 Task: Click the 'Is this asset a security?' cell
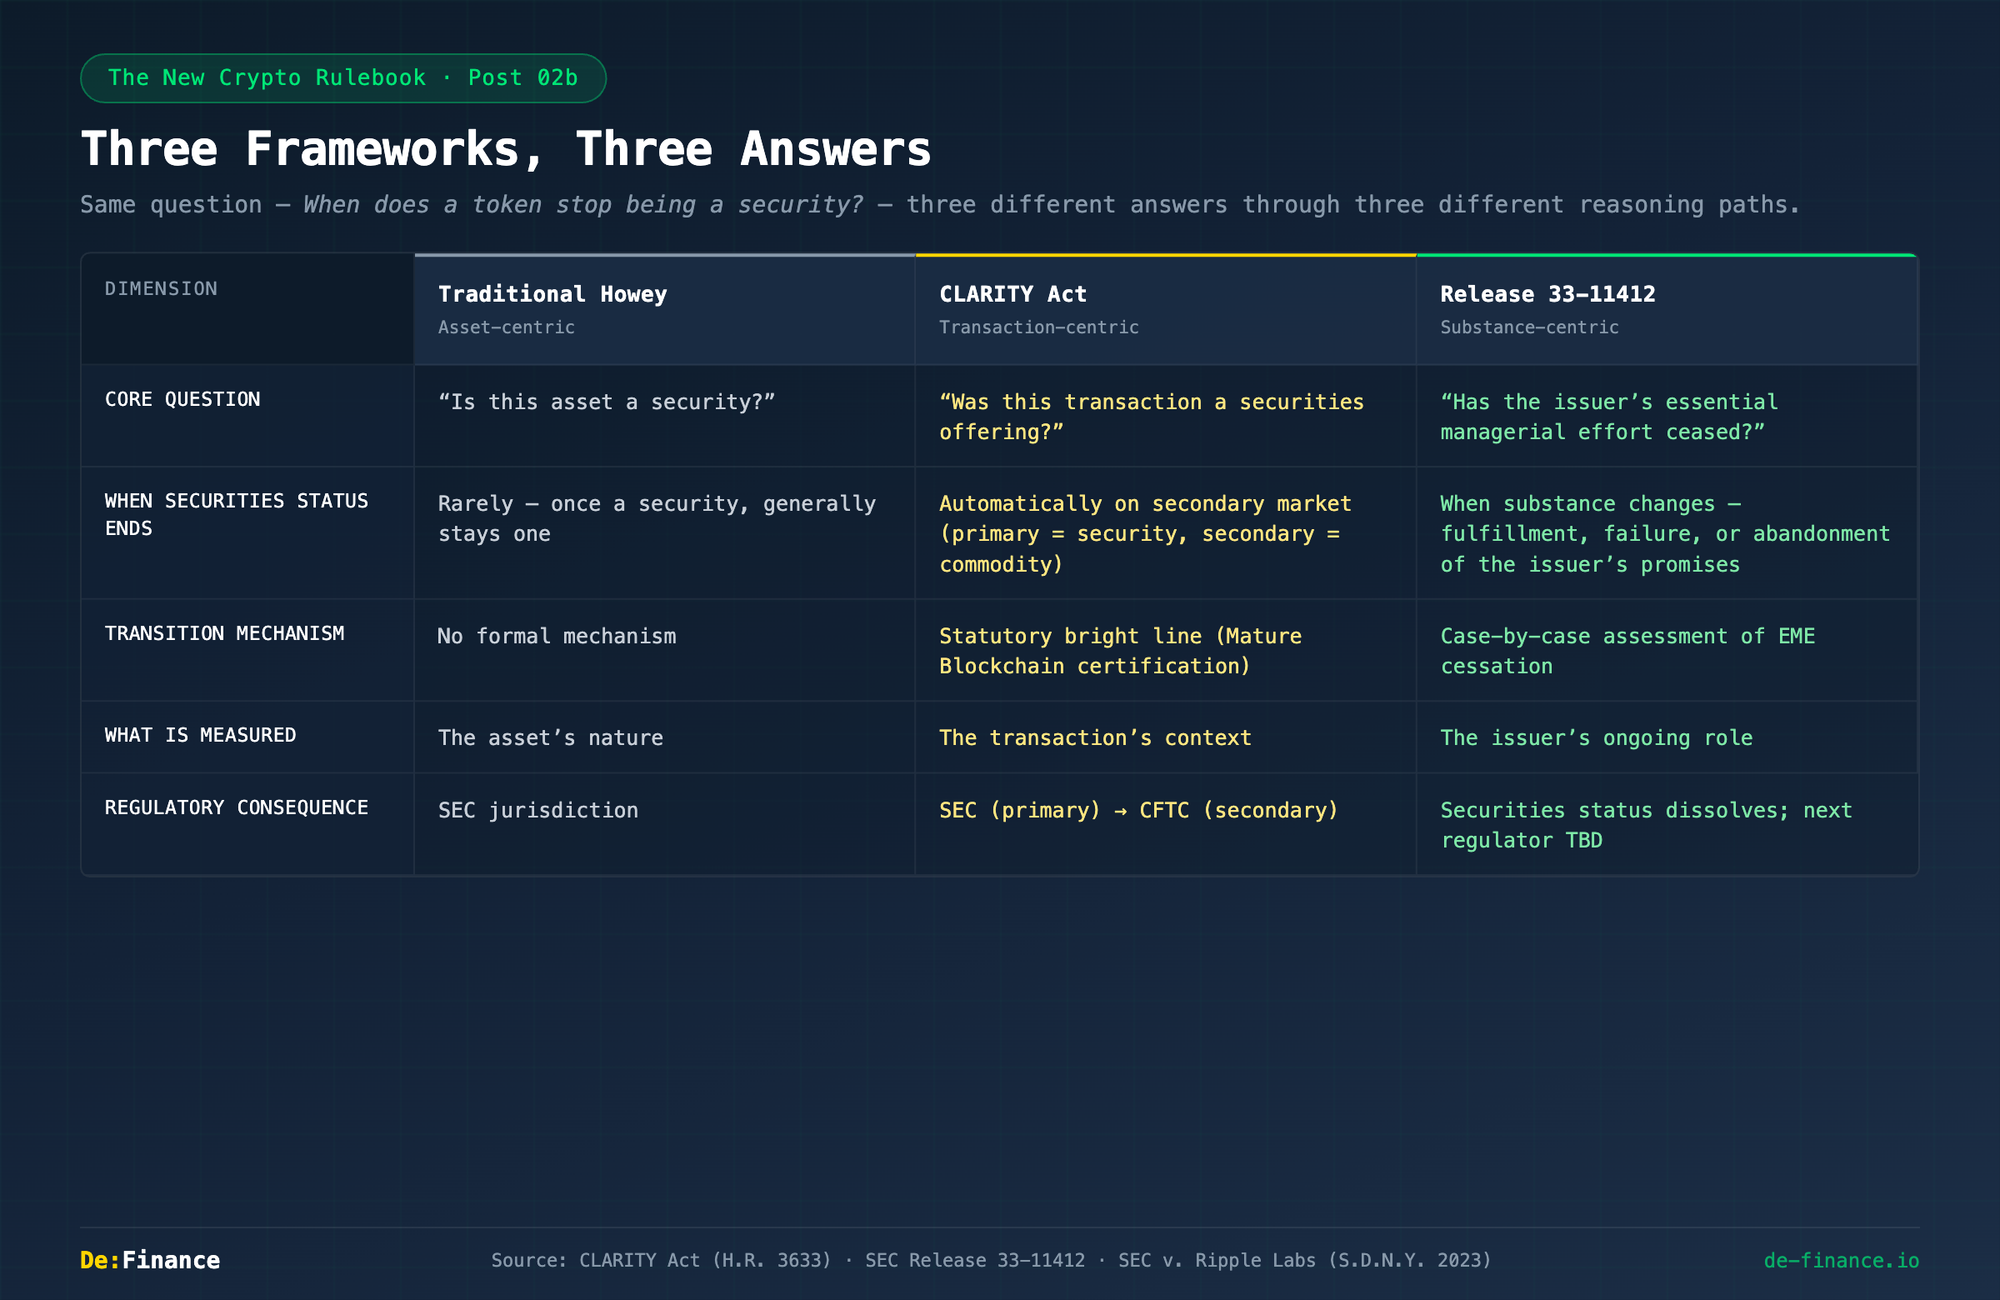606,401
